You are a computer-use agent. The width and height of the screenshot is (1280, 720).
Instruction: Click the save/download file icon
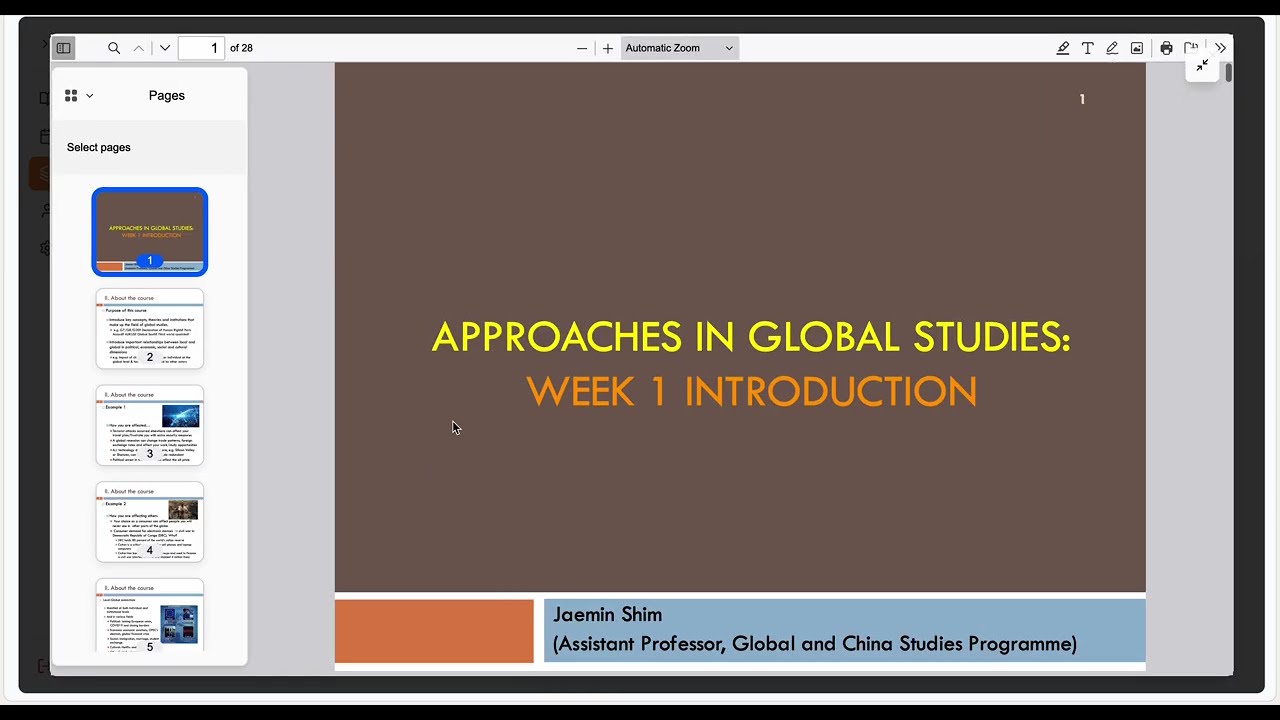(1191, 48)
